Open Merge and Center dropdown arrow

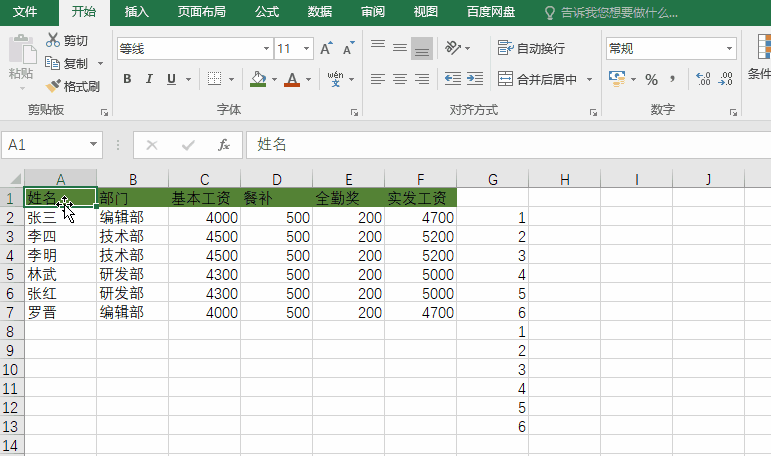[589, 79]
